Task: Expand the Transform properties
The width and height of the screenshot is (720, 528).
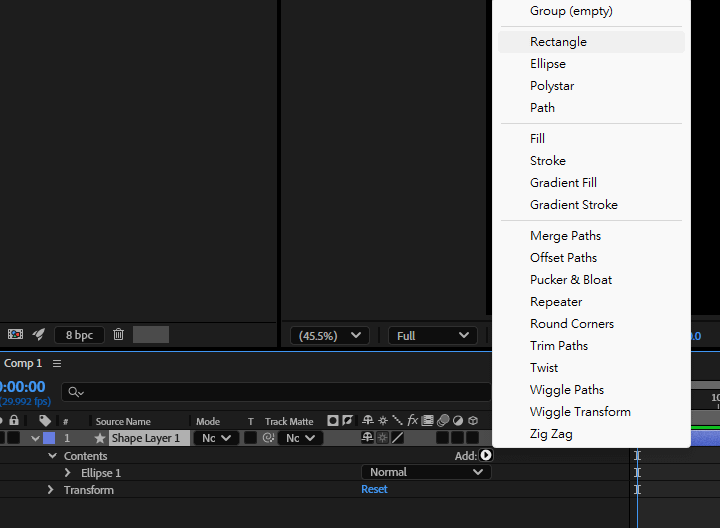Action: pos(51,490)
